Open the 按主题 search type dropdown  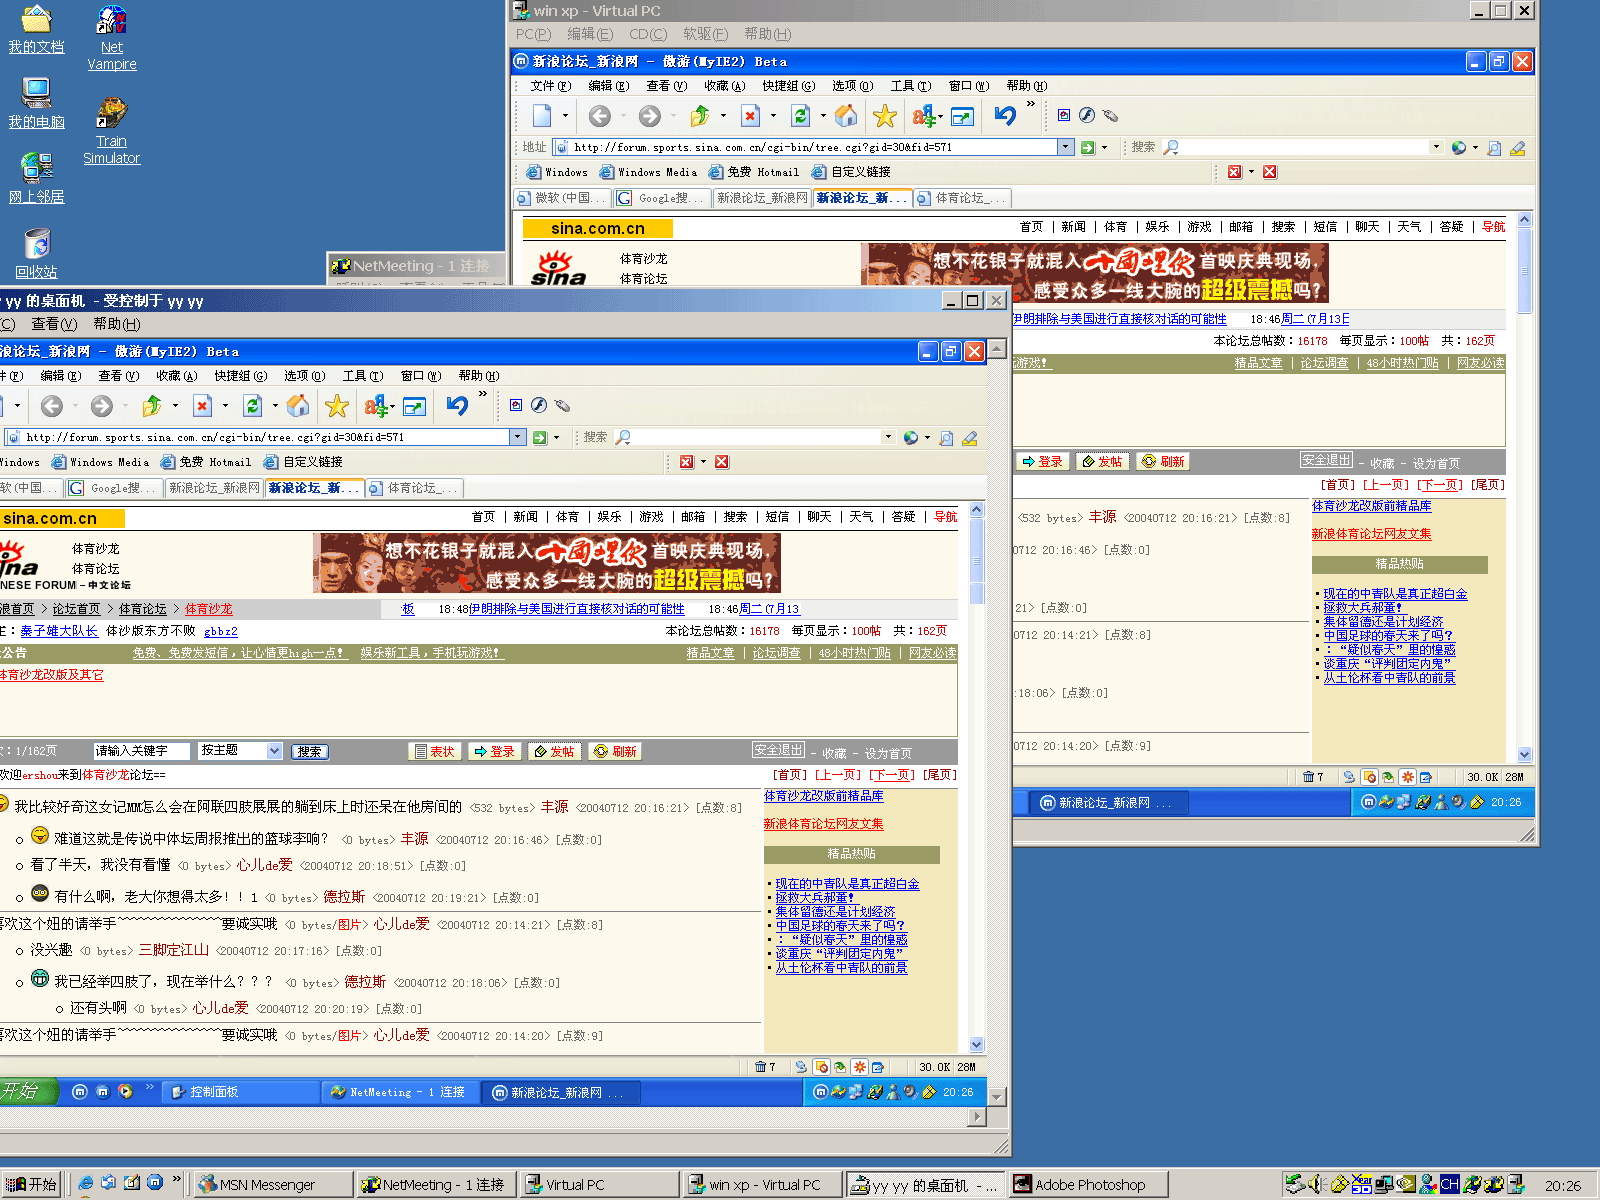[274, 751]
